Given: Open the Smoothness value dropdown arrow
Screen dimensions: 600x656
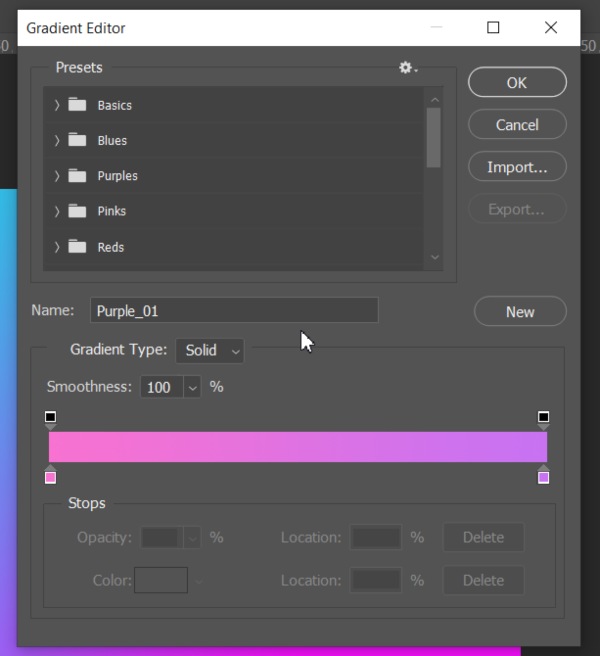Looking at the screenshot, I should coord(192,387).
